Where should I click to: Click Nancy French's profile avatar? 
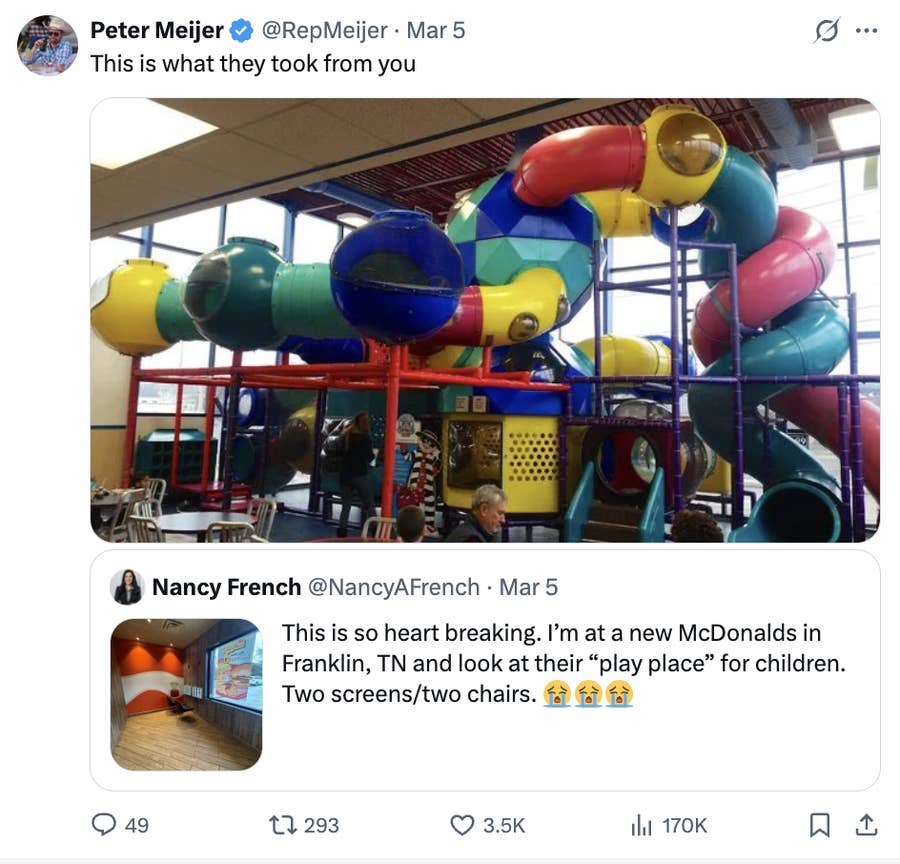coord(126,587)
